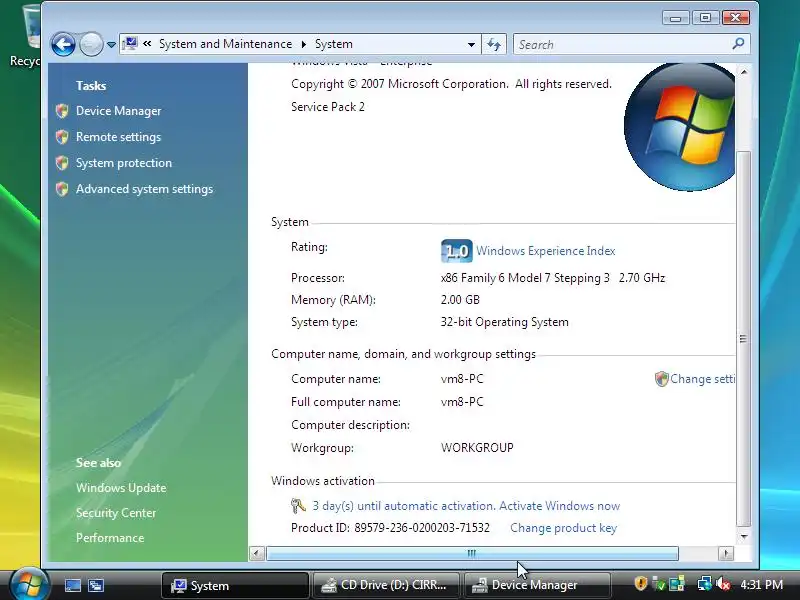Click the shield icon beside Remote settings

pos(62,137)
